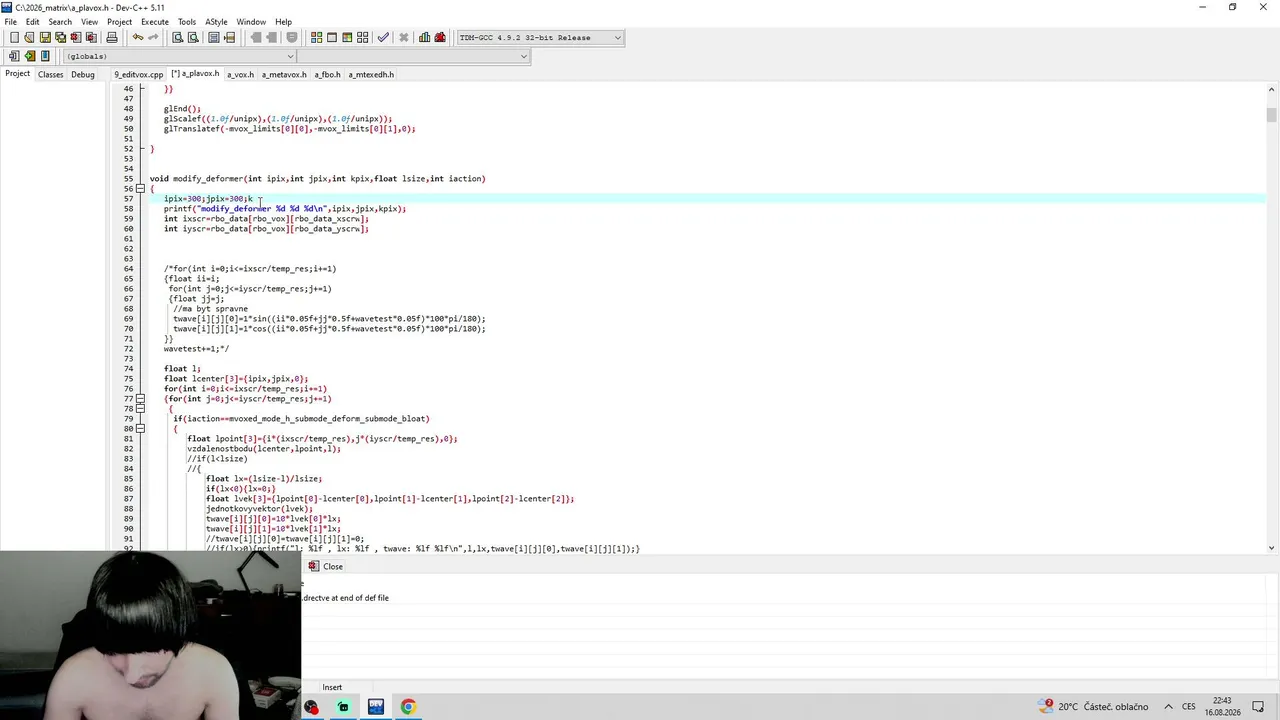This screenshot has width=1280, height=720.
Task: Click the editor scrollbar down arrow
Action: click(x=1271, y=547)
